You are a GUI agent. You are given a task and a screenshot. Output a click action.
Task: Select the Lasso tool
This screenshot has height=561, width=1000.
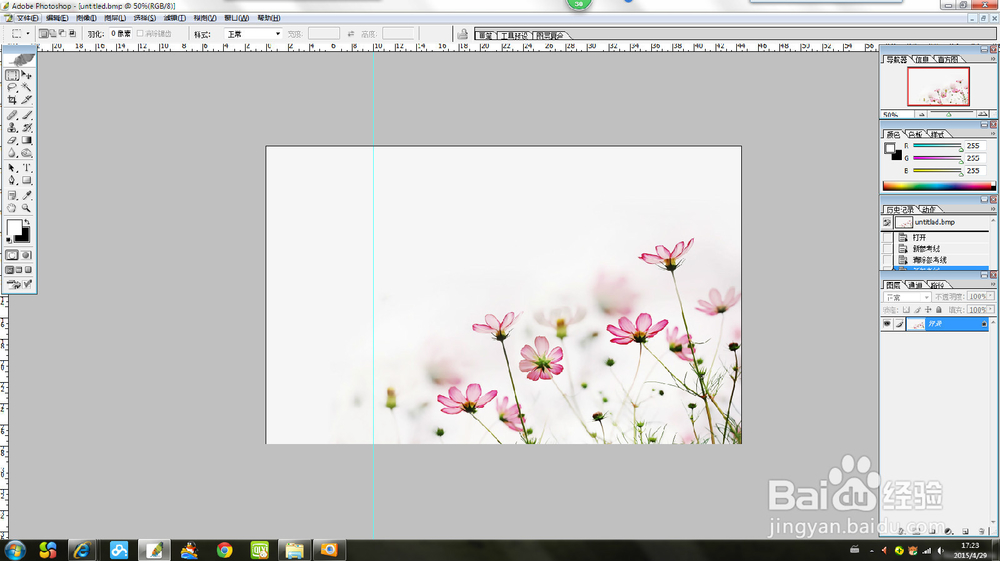(x=12, y=87)
